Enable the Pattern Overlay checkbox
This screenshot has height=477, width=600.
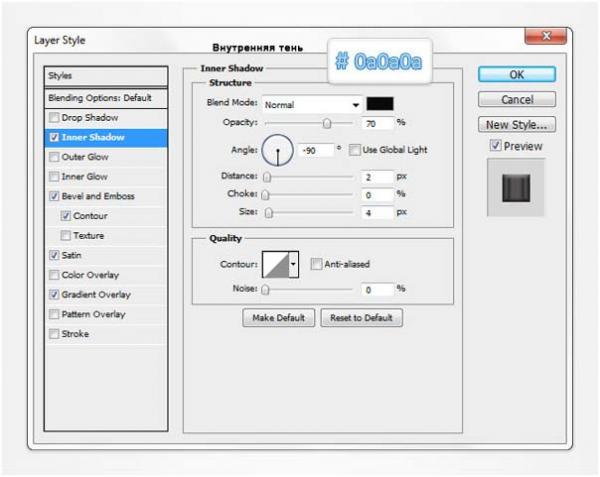tap(54, 314)
